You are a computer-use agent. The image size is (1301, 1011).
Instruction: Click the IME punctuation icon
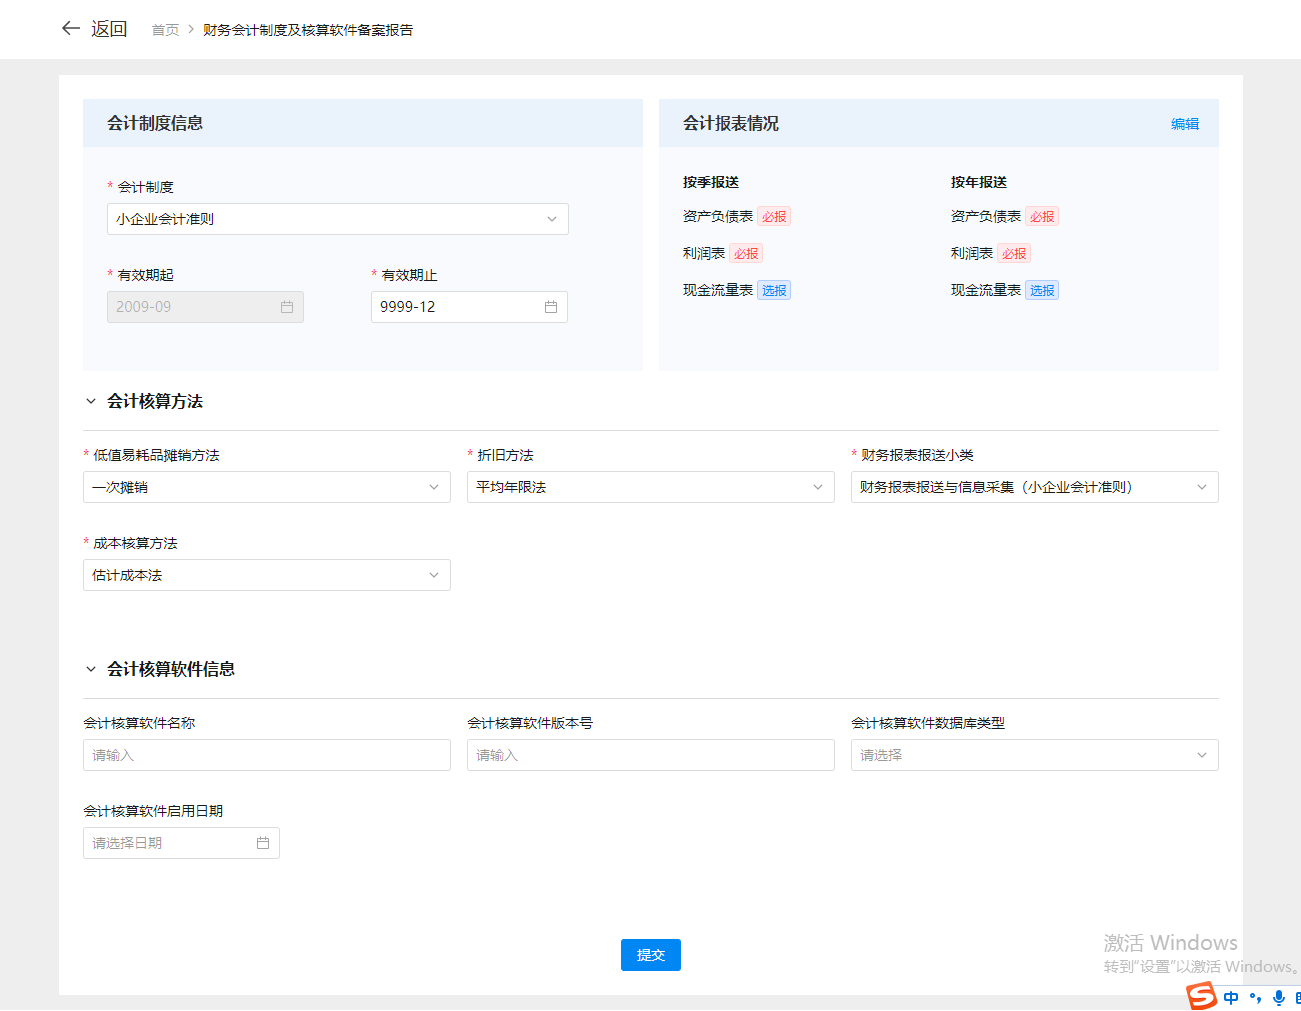(1255, 997)
